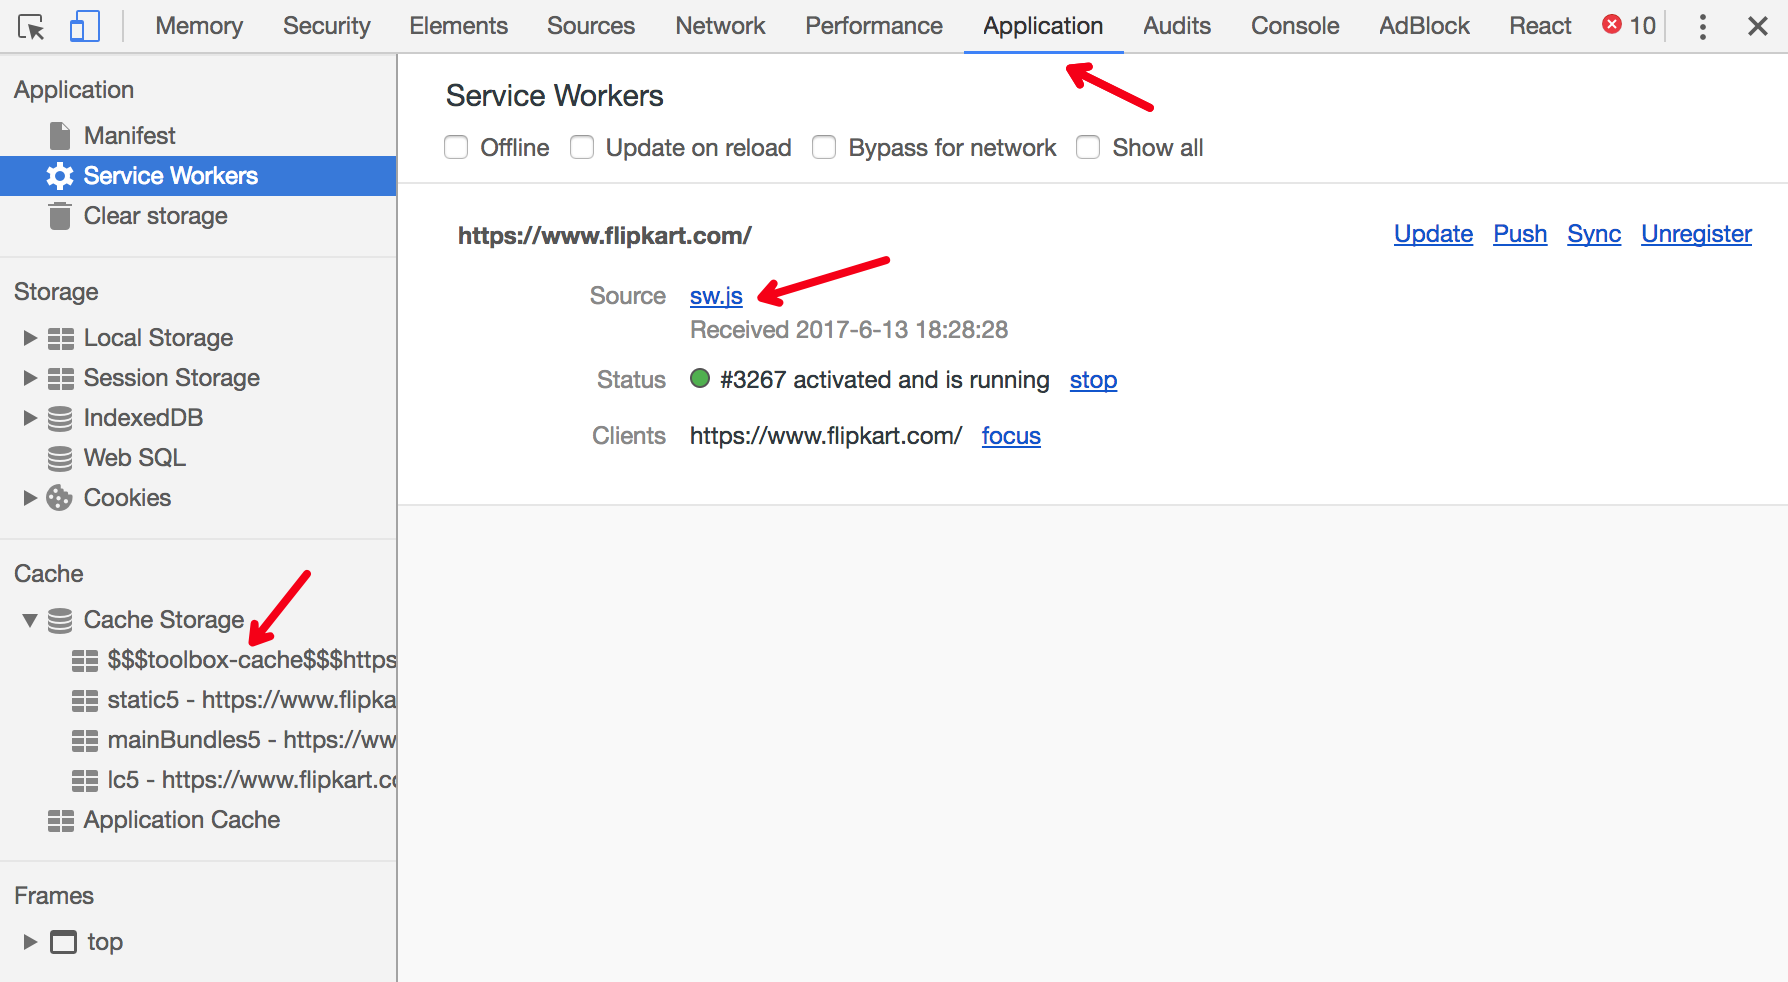Screen dimensions: 1788x982
Task: Select Manifest in the sidebar
Action: pyautogui.click(x=198, y=135)
